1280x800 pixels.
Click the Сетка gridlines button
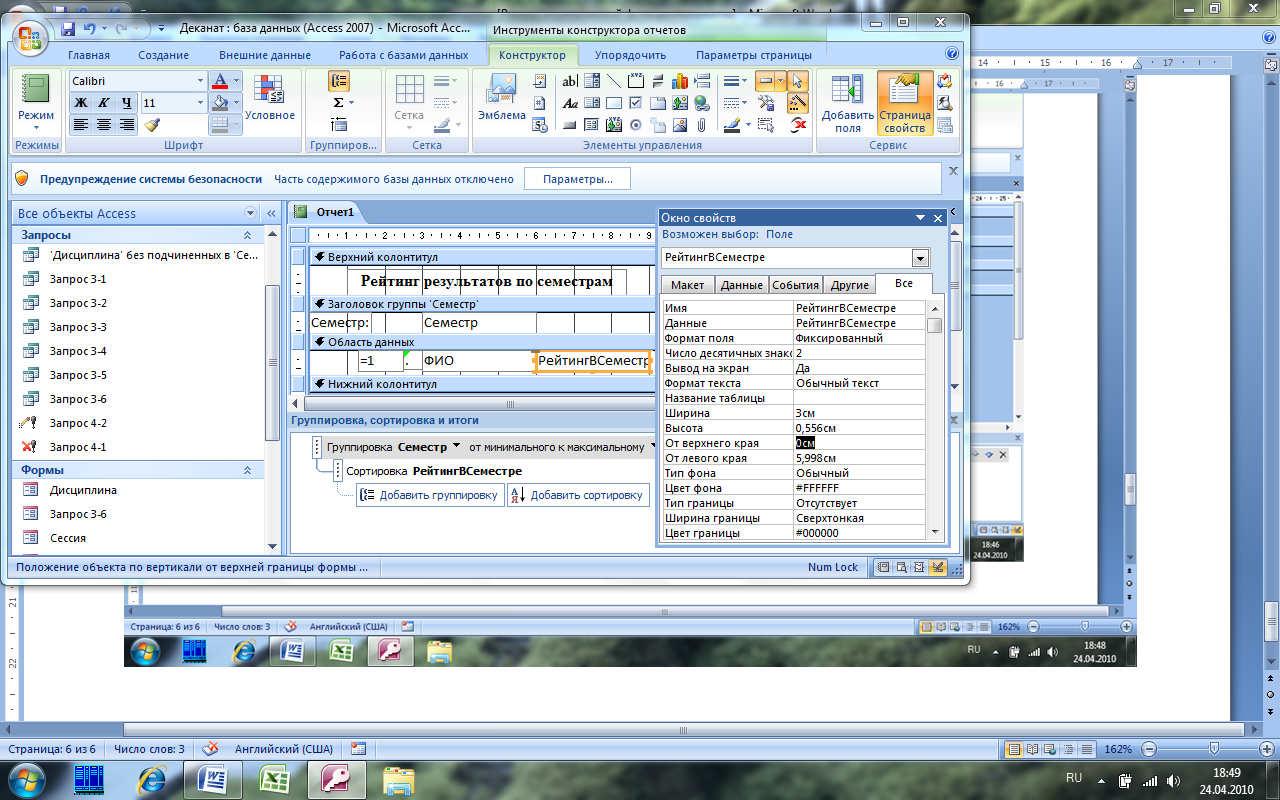coord(409,103)
